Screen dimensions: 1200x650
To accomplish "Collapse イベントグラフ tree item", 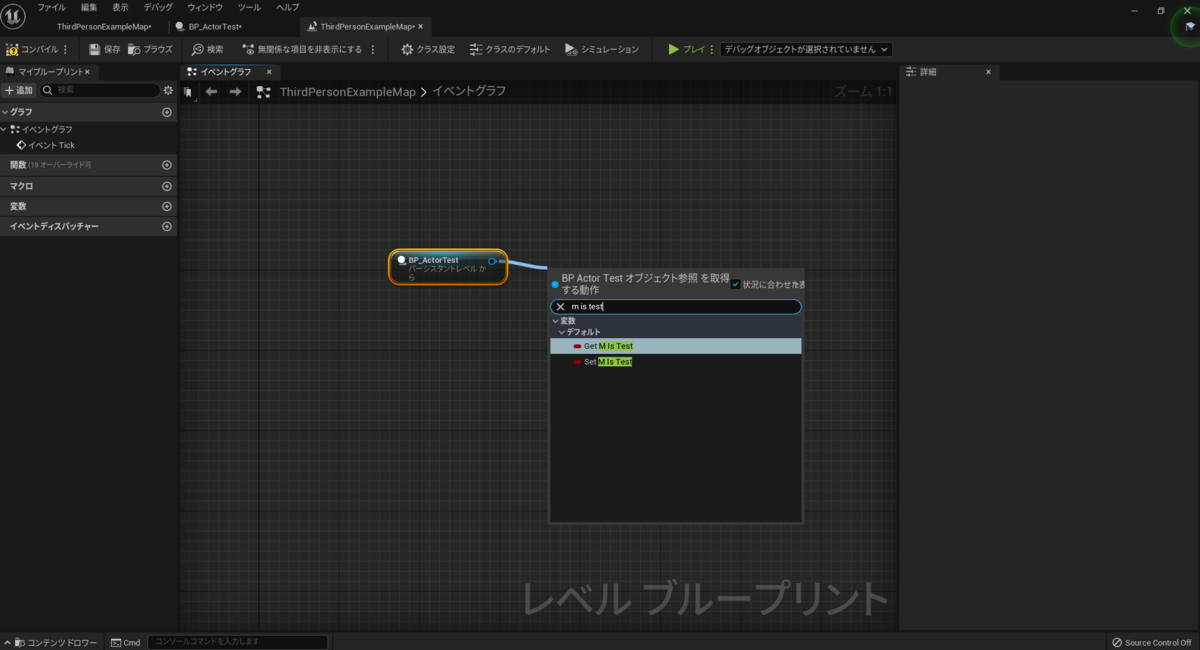I will pyautogui.click(x=4, y=129).
